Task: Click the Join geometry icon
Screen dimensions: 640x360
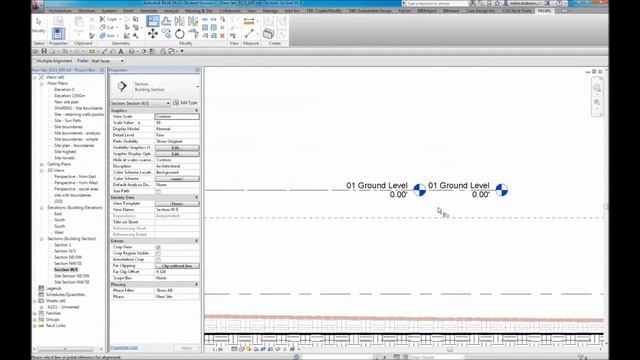Action: [x=102, y=36]
